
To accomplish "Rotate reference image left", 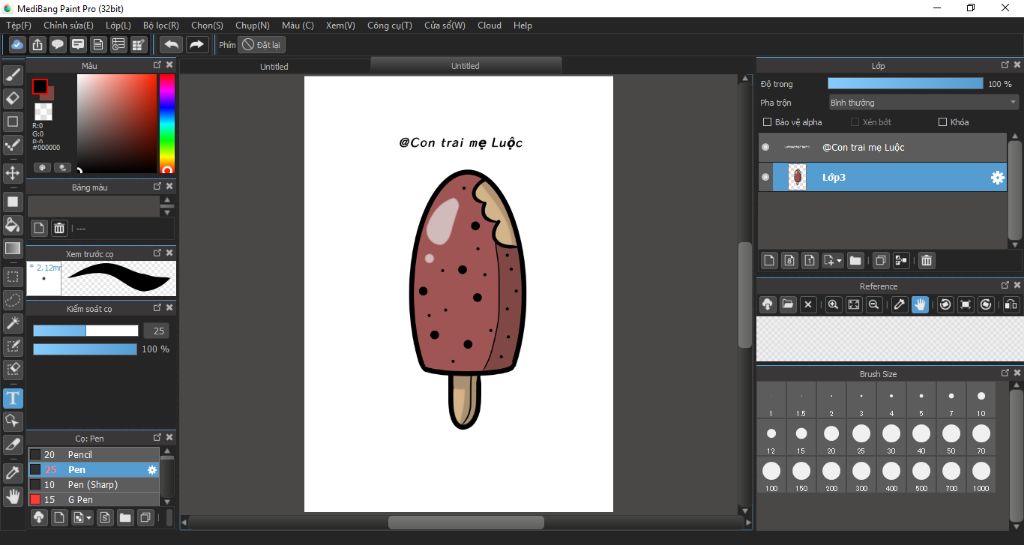I will click(x=944, y=304).
